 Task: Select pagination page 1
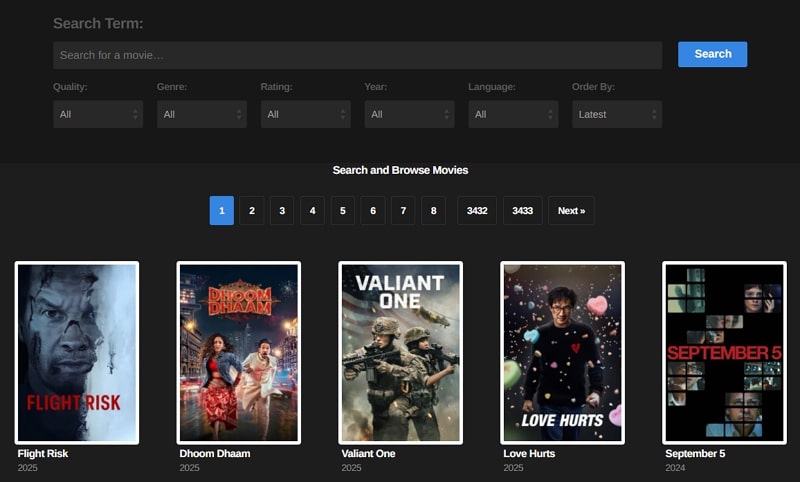(x=221, y=211)
